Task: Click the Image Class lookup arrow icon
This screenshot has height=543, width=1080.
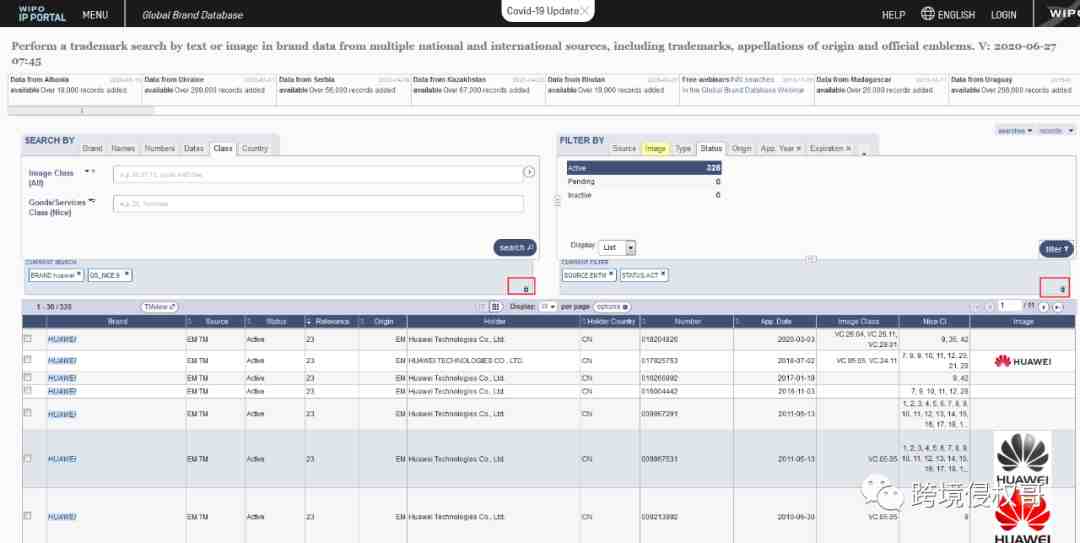Action: tap(528, 172)
